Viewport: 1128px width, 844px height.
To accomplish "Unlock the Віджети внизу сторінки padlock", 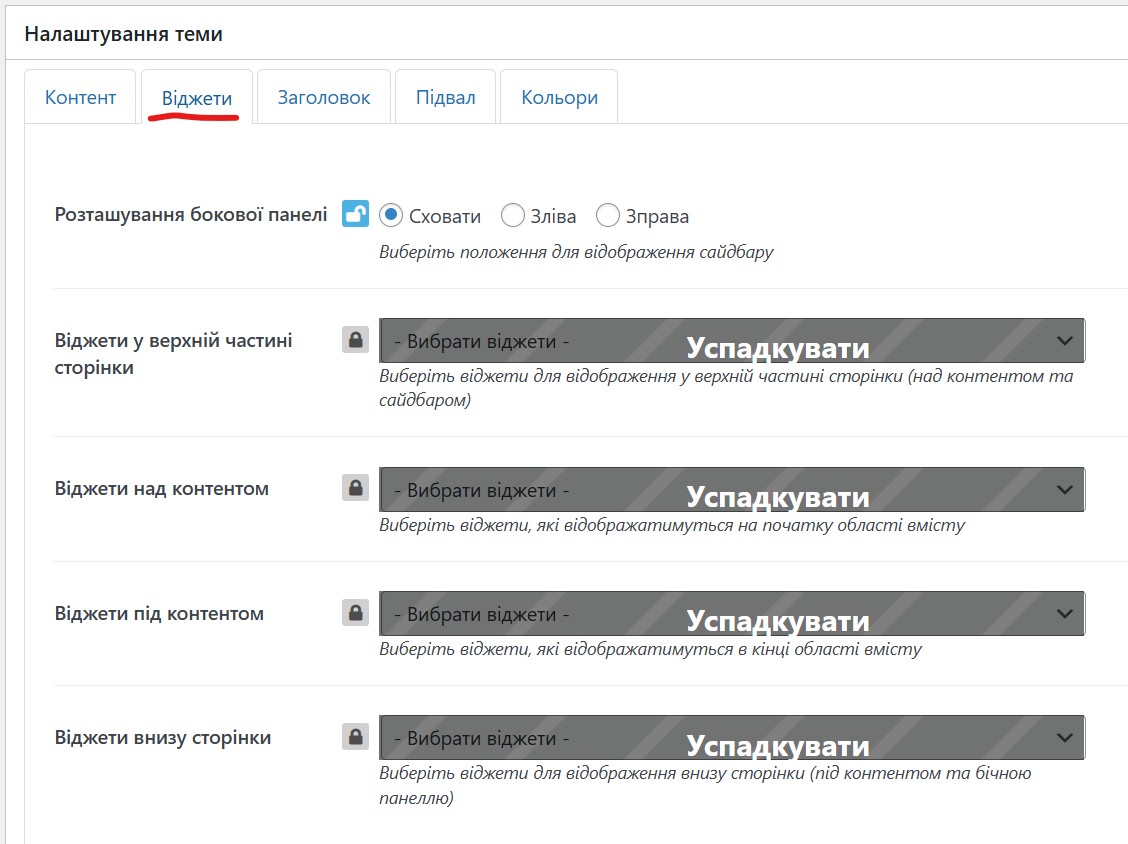I will point(355,737).
